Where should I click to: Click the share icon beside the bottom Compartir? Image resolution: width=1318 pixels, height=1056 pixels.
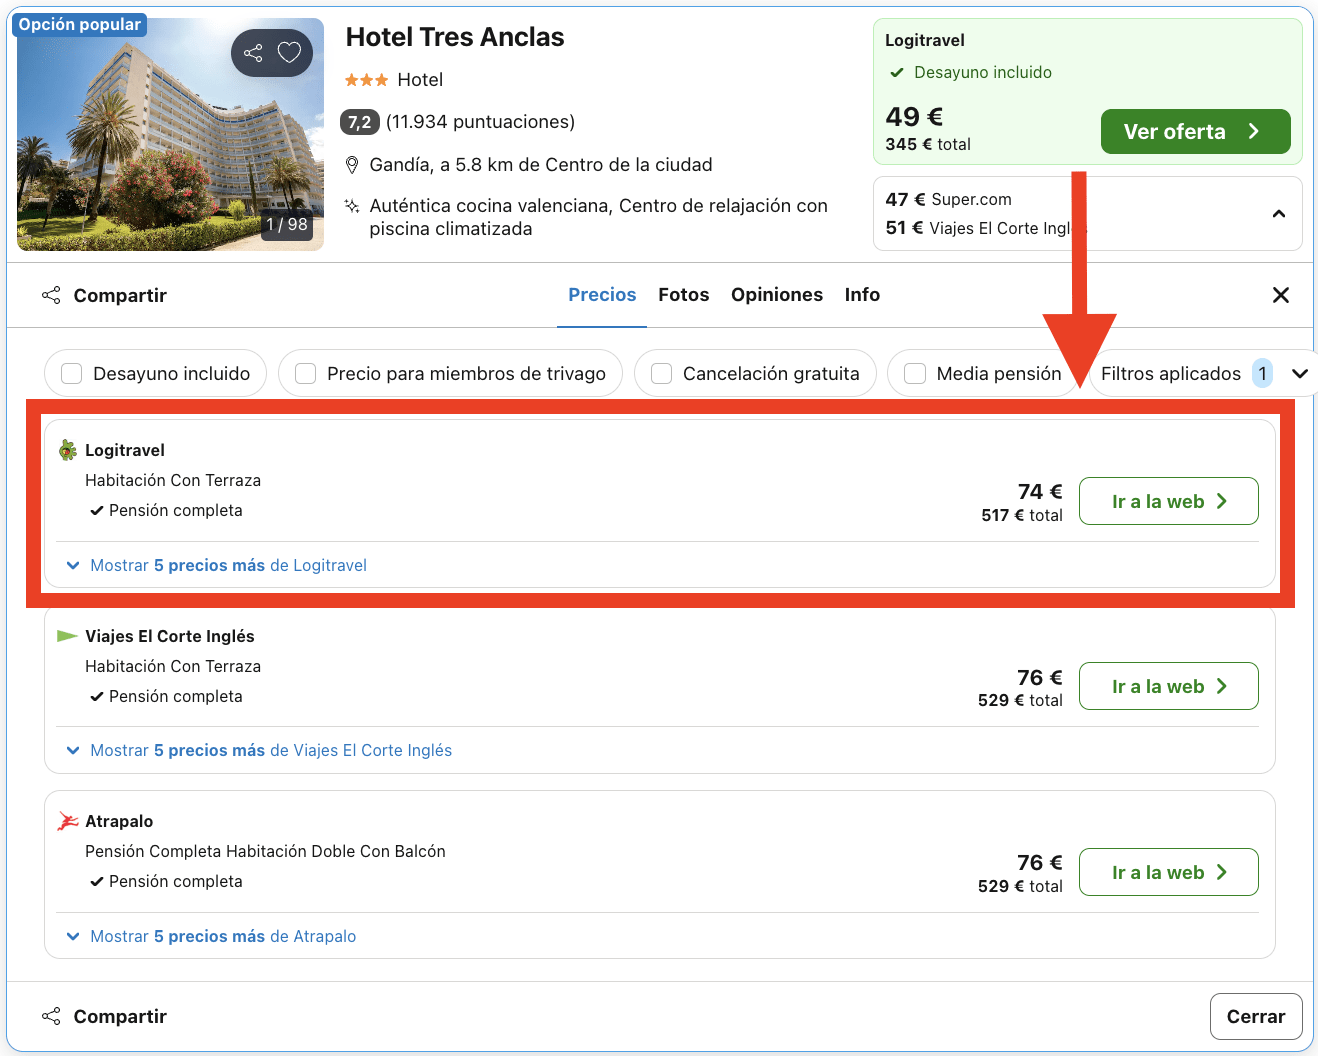coord(51,1016)
